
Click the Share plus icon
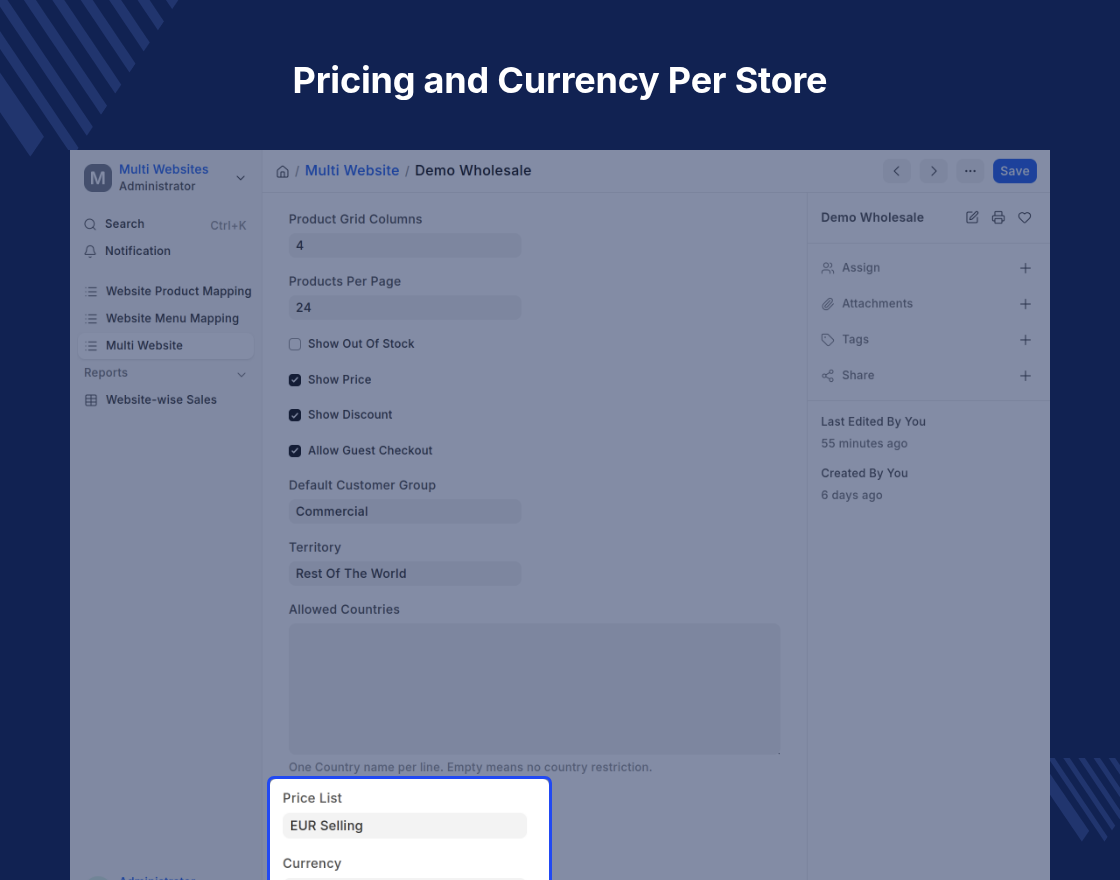pyautogui.click(x=1025, y=375)
